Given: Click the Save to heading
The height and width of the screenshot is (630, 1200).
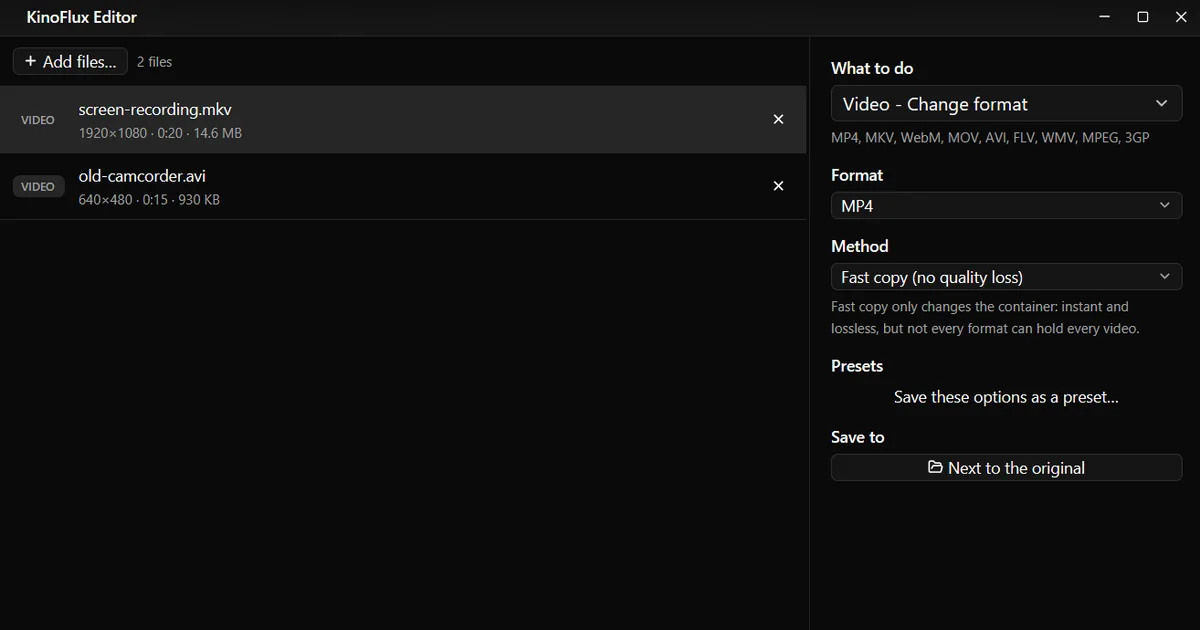Looking at the screenshot, I should point(858,437).
